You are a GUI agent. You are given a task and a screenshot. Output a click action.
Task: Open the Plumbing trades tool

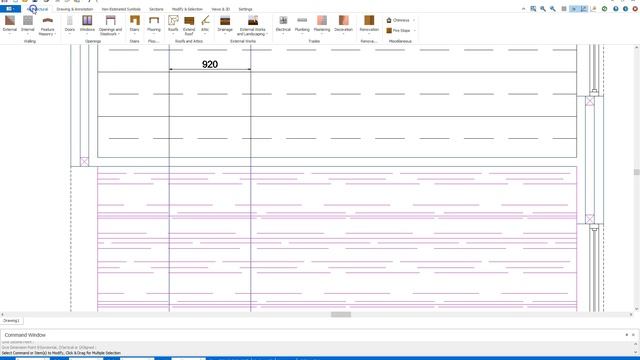[302, 24]
